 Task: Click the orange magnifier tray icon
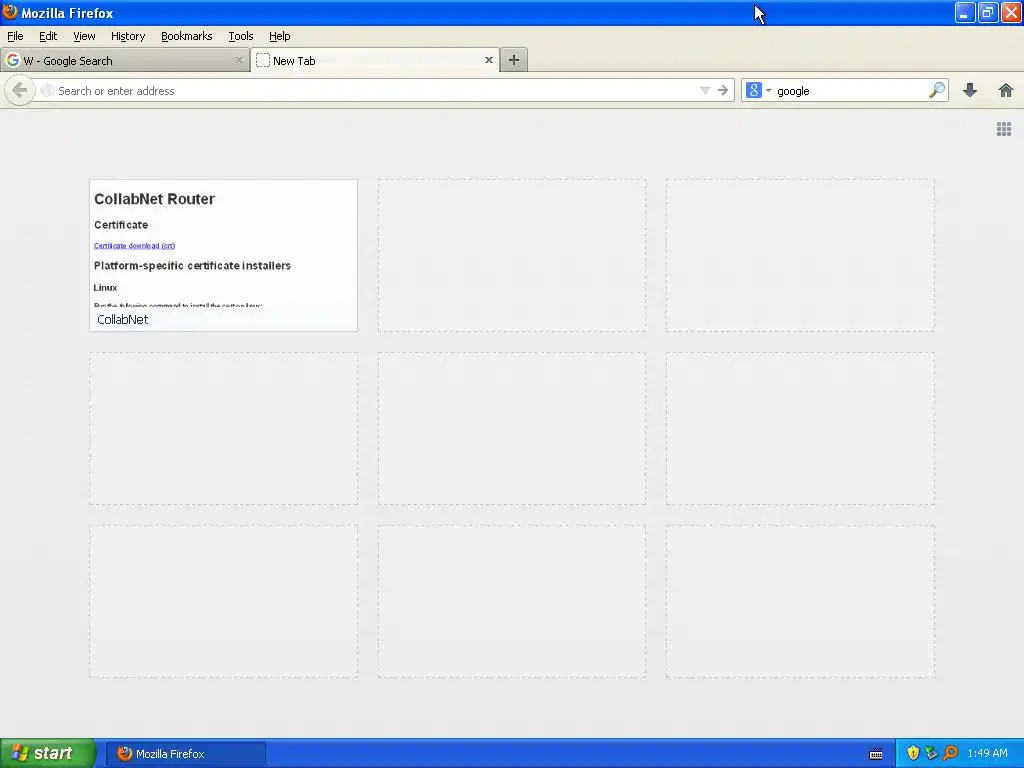(x=950, y=753)
